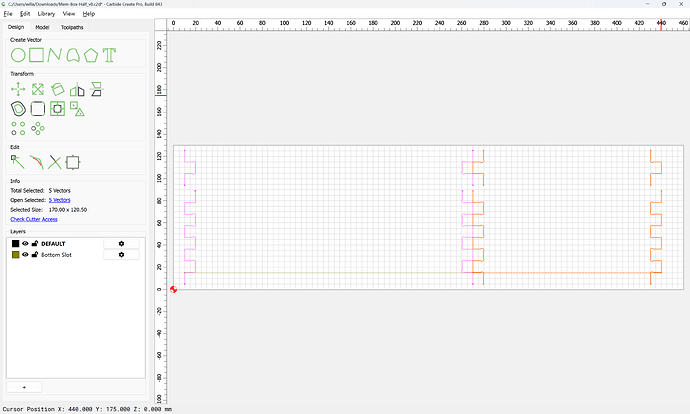Select the Polygon vector tool

pos(91,55)
